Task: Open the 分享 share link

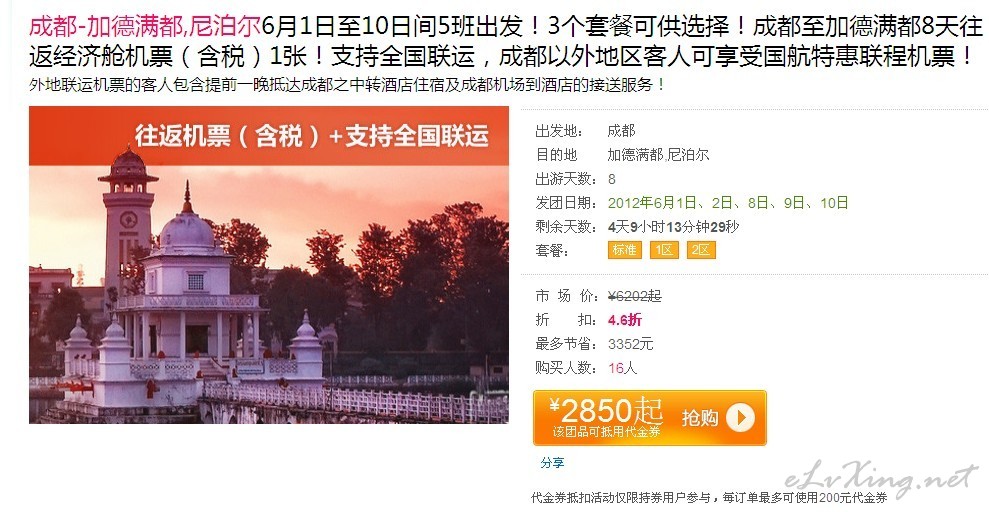Action: point(552,463)
